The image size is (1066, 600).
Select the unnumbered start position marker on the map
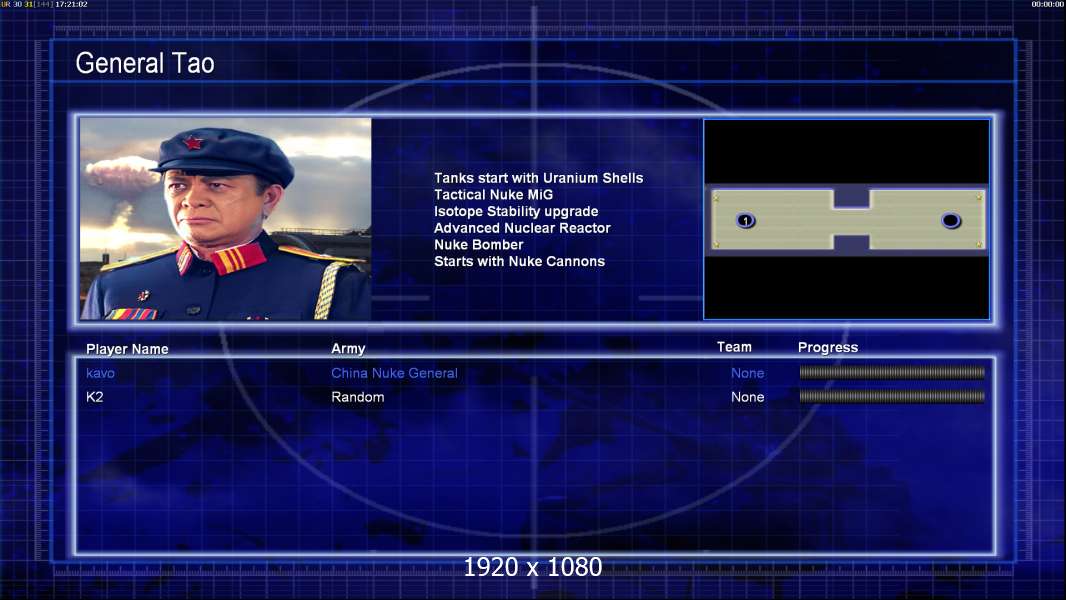[950, 220]
